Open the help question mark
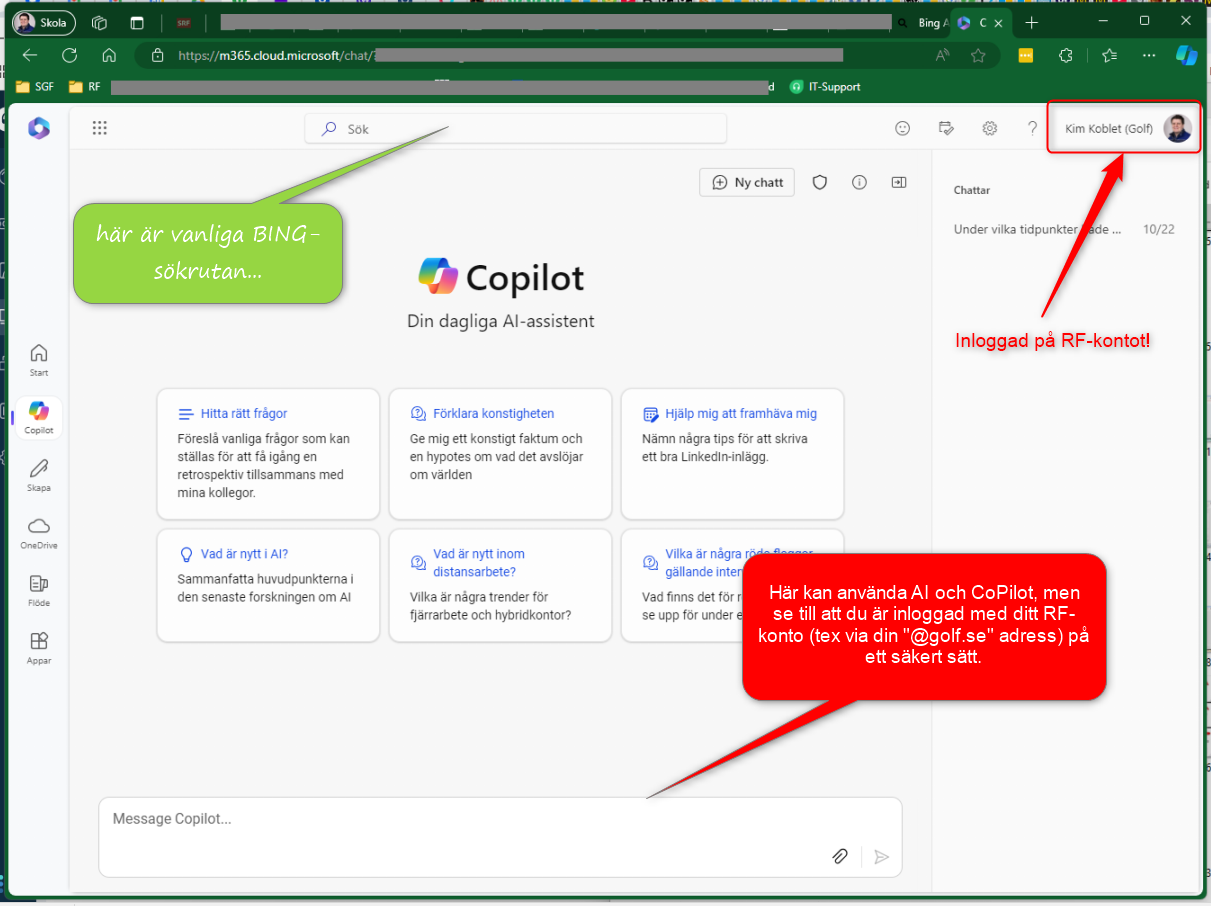The height and width of the screenshot is (906, 1211). [x=1033, y=128]
